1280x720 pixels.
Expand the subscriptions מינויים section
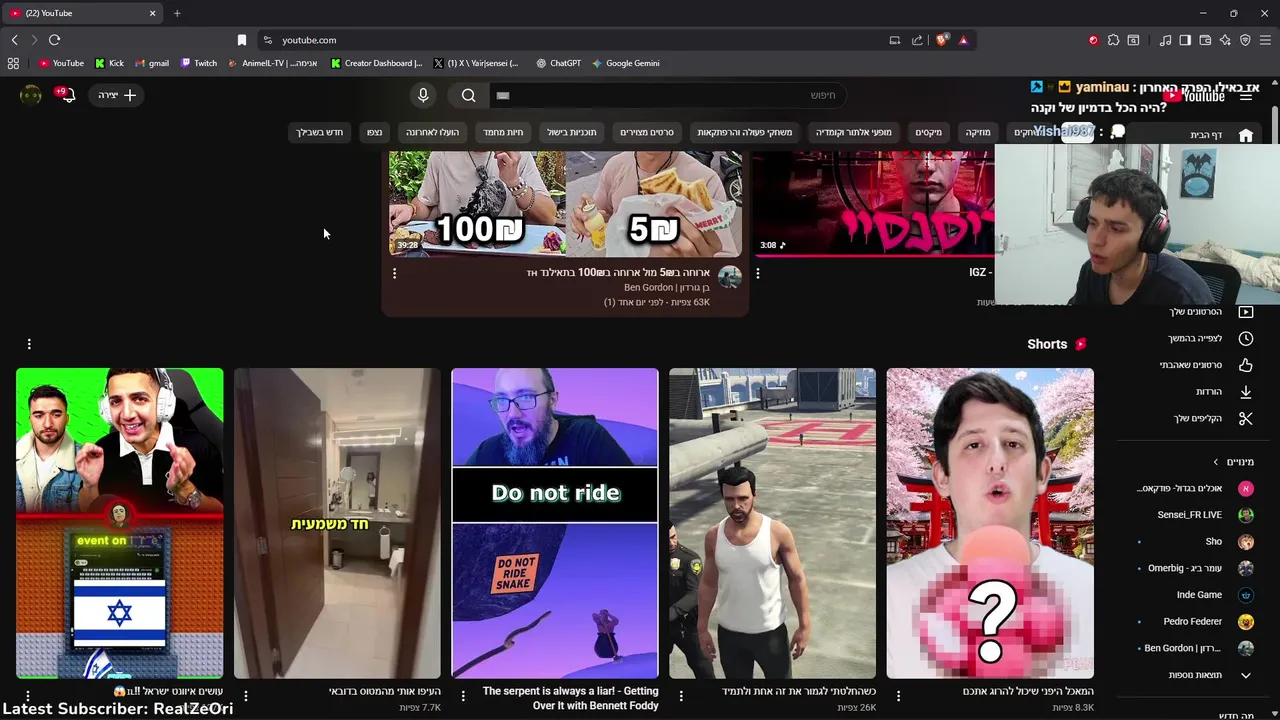pyautogui.click(x=1232, y=462)
